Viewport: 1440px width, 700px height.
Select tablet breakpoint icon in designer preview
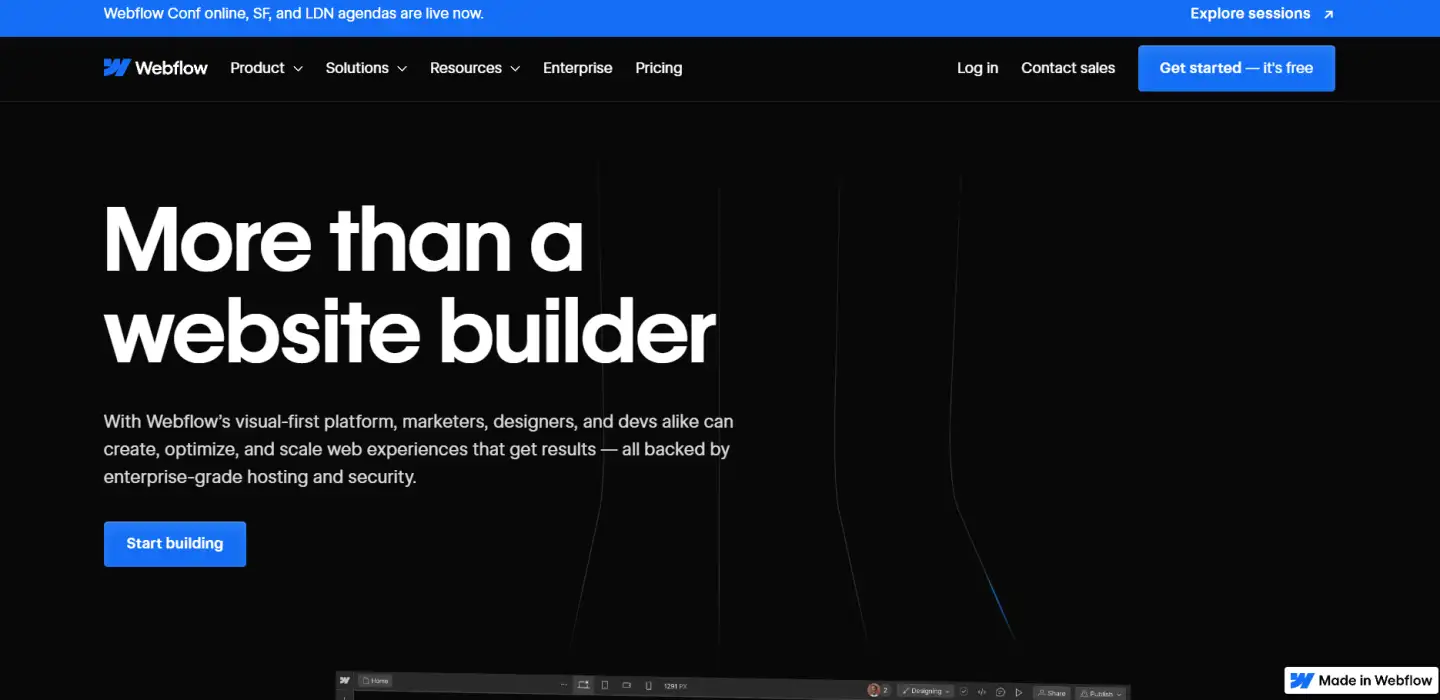click(x=605, y=685)
